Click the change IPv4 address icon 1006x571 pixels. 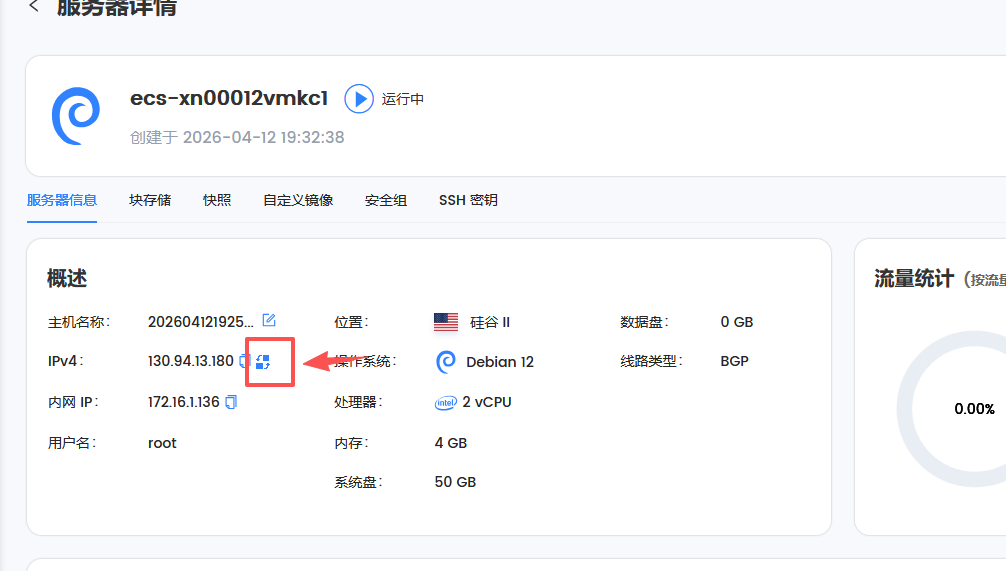tap(263, 362)
